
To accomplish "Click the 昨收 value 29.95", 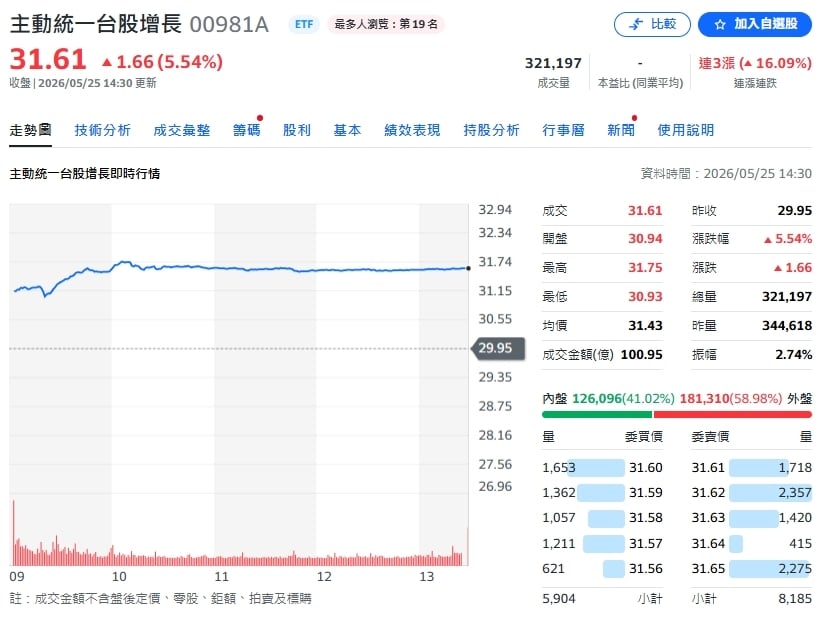I will tap(794, 210).
